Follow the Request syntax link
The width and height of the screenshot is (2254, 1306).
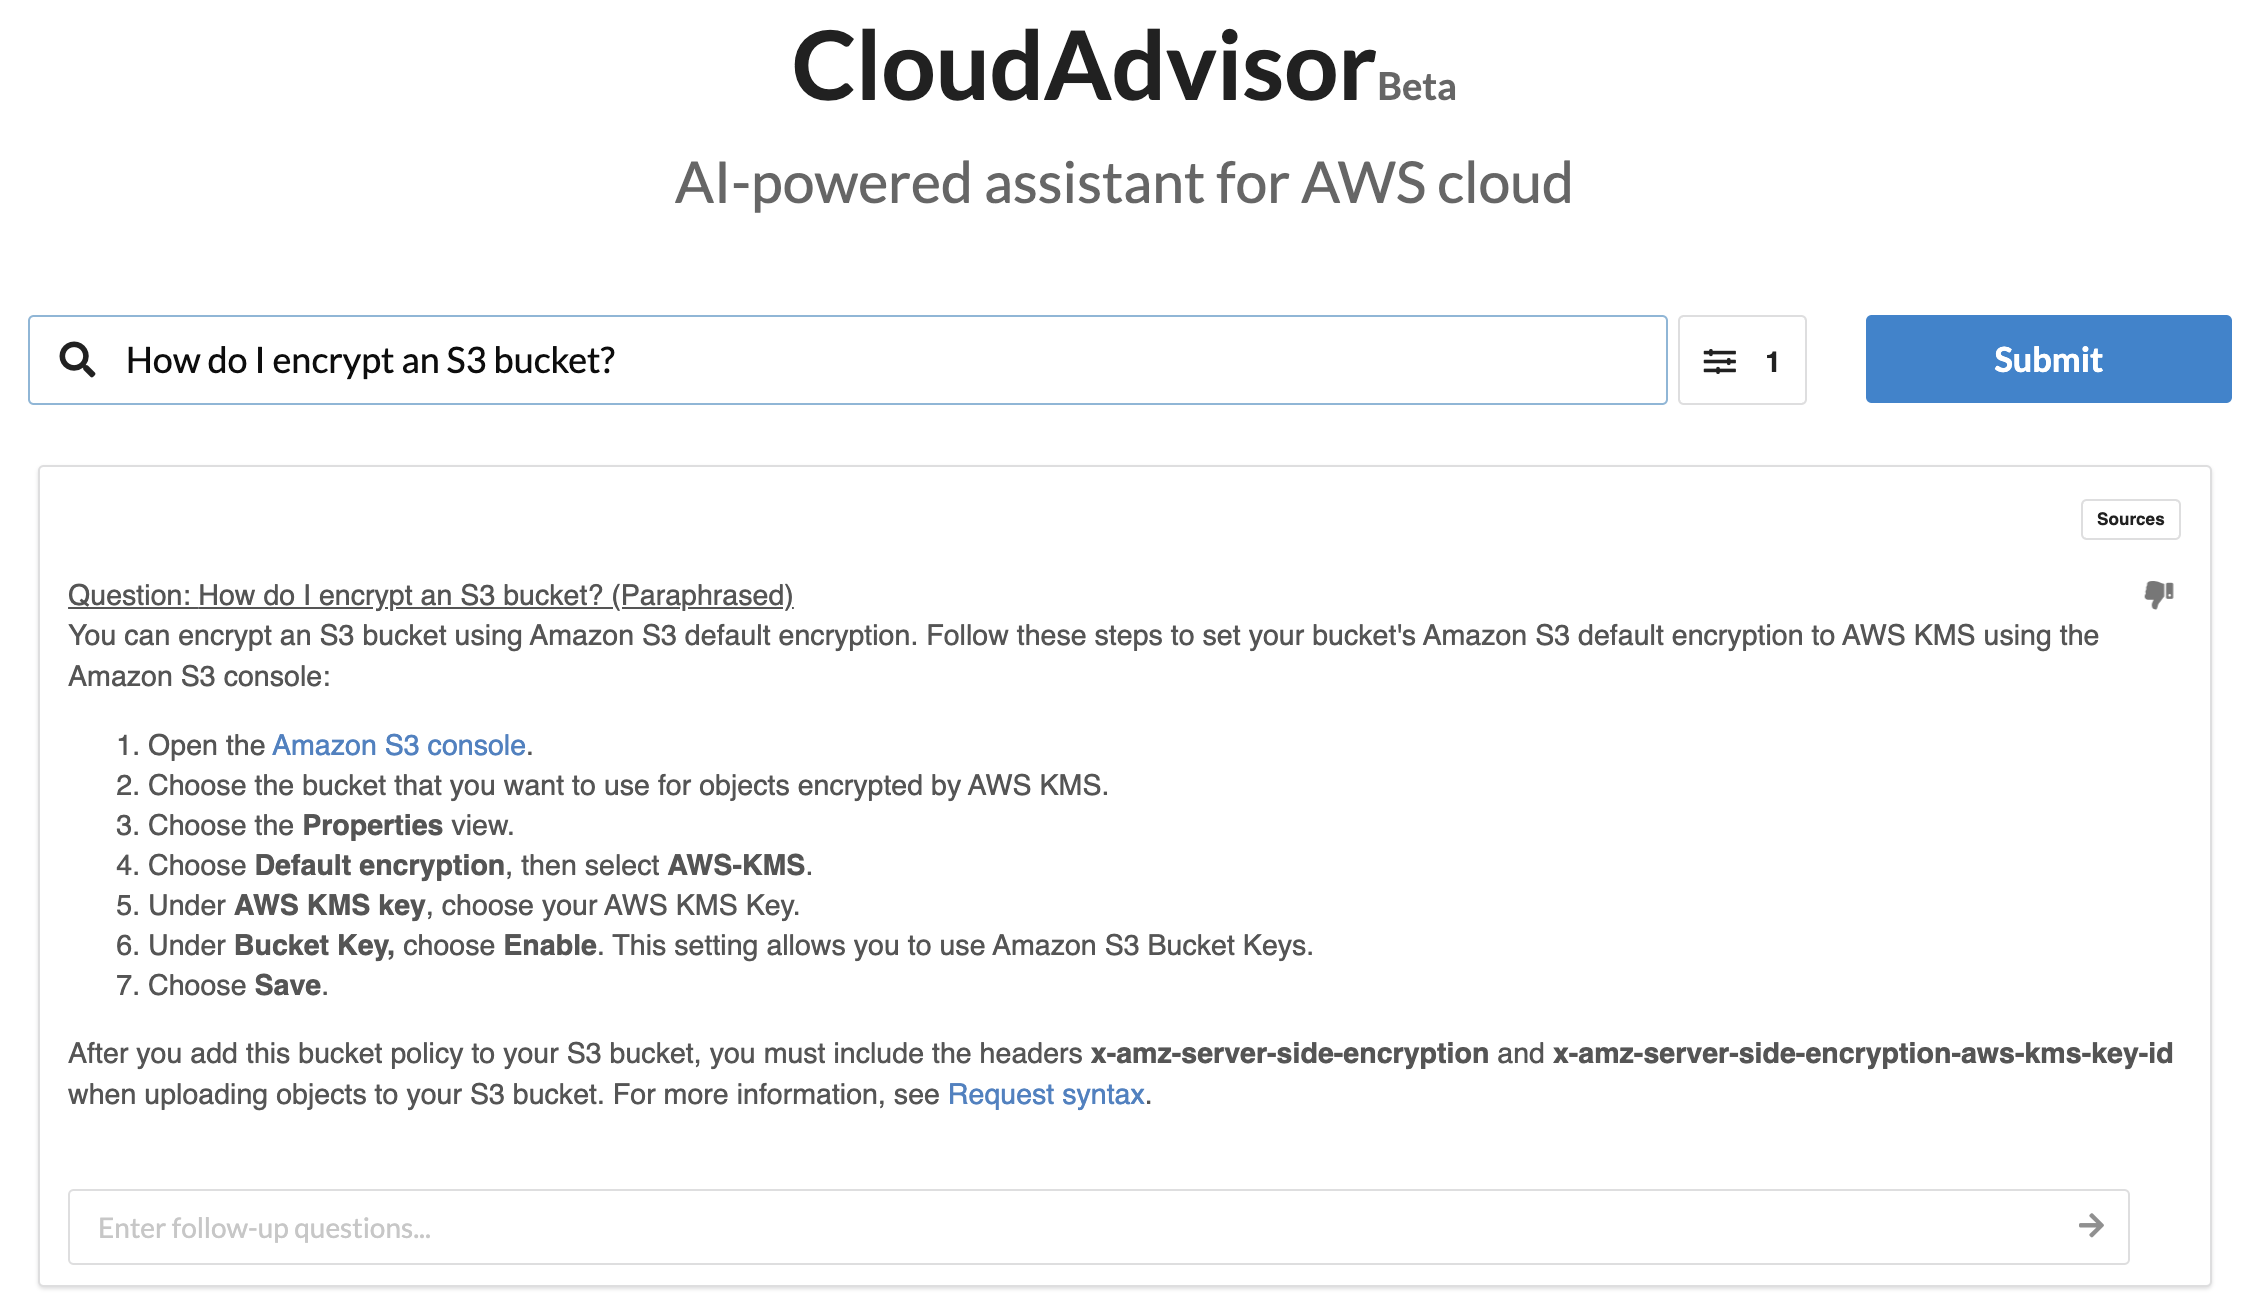(x=1045, y=1094)
